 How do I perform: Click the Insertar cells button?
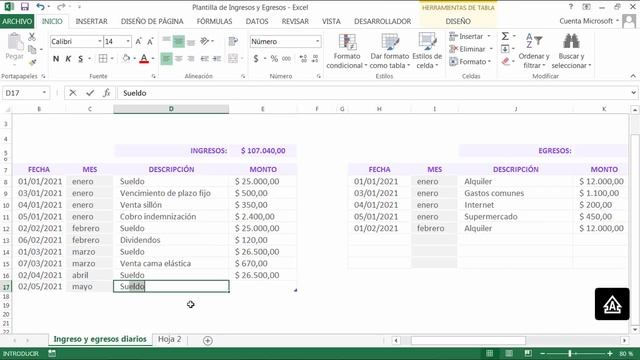(470, 36)
